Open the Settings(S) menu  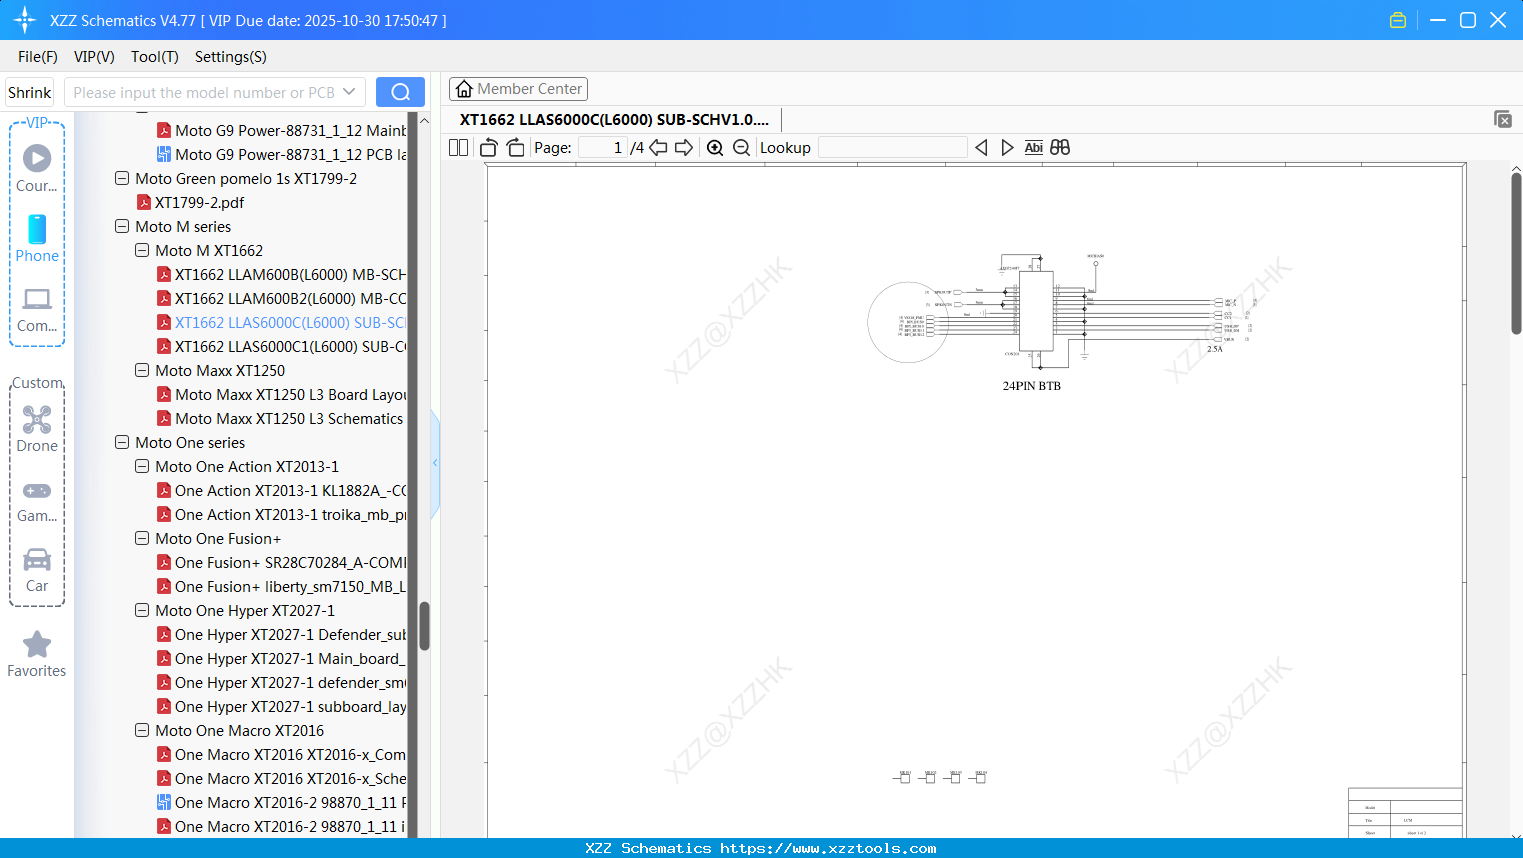click(230, 57)
